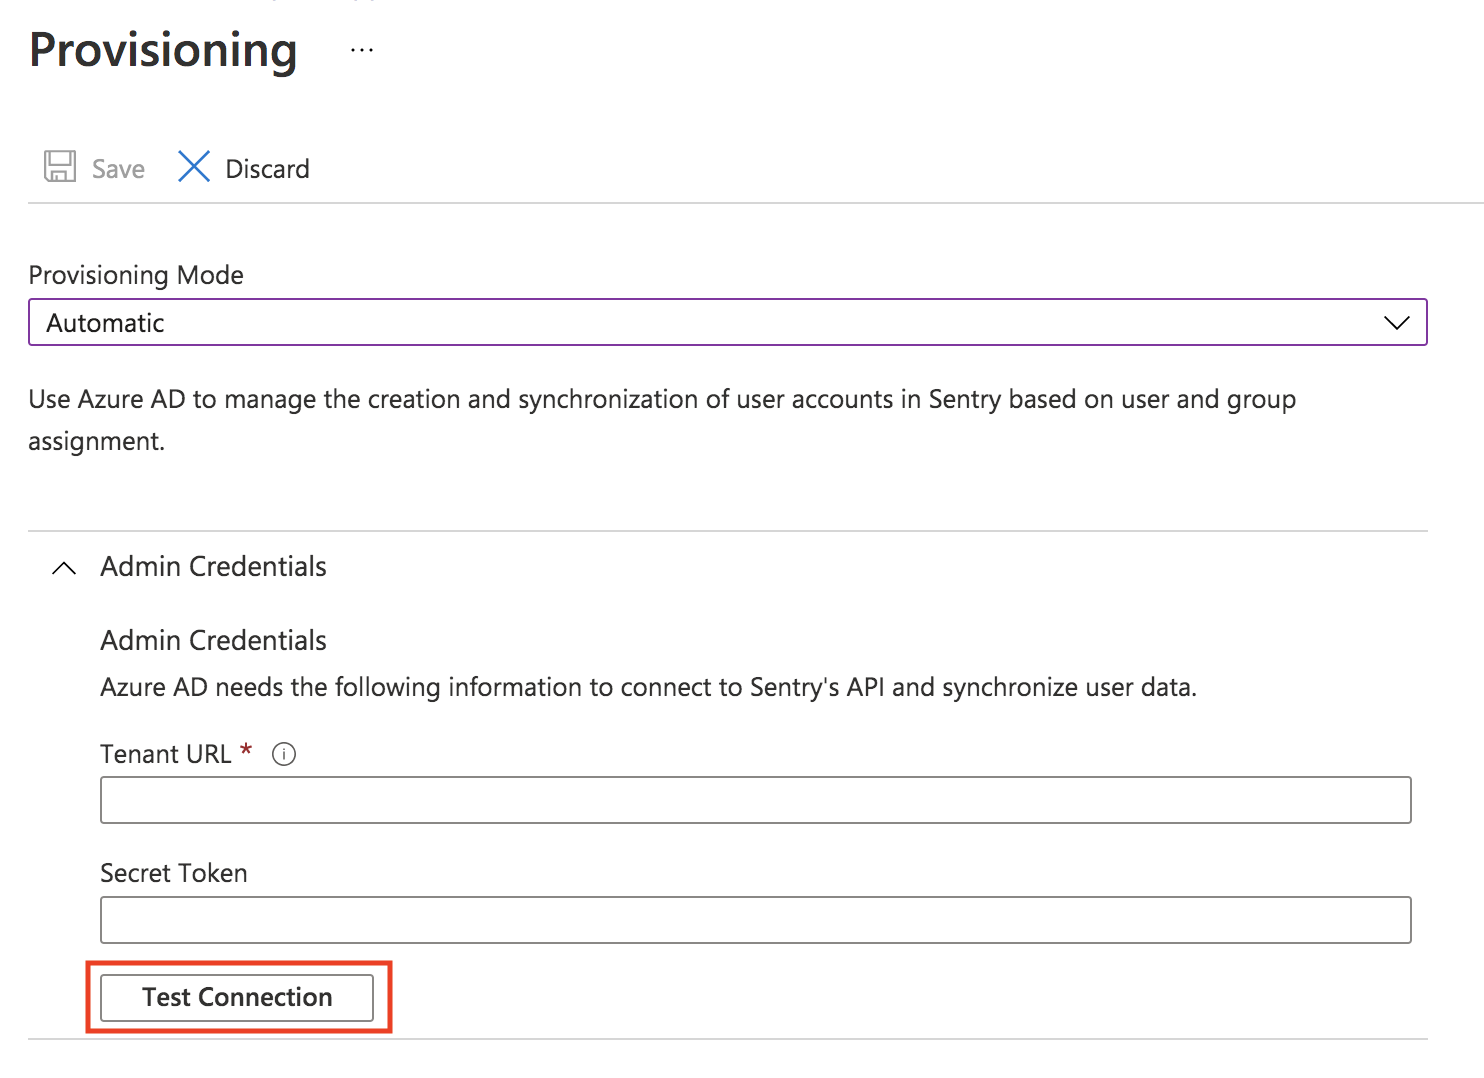Screen dimensions: 1484x1078
Task: Click the blue X next to Discard
Action: click(x=193, y=167)
